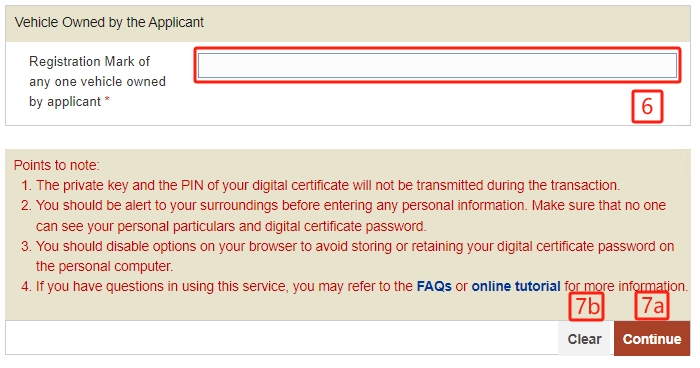Image resolution: width=700 pixels, height=368 pixels.
Task: Open the online tutorial link
Action: pyautogui.click(x=516, y=286)
